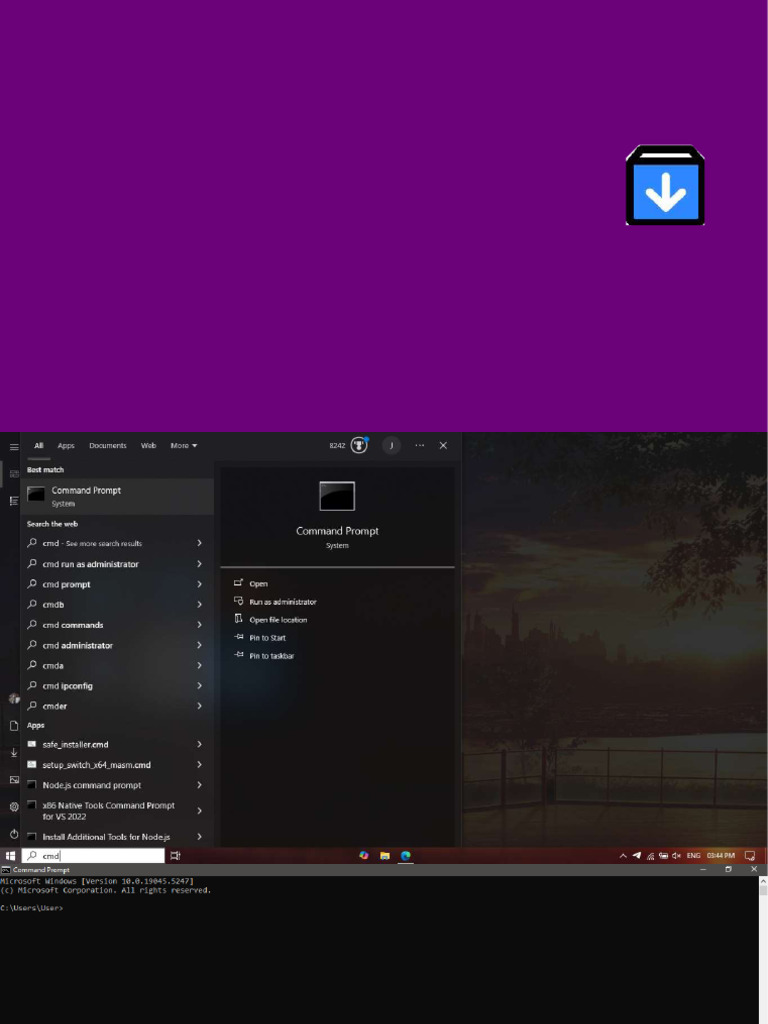768x1024 pixels.
Task: Click Open file location
Action: (278, 620)
